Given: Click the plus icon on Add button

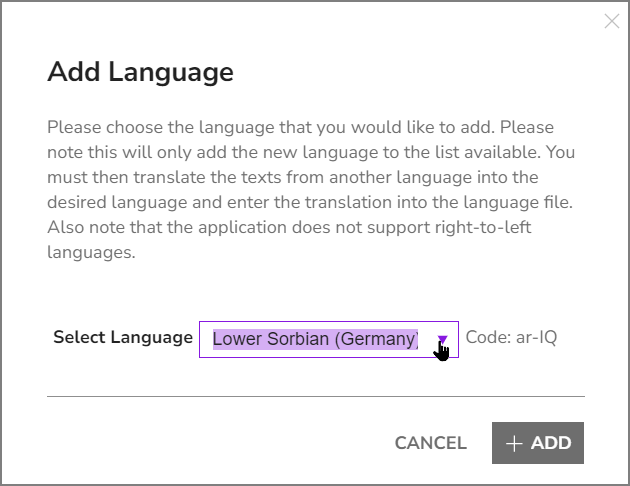Looking at the screenshot, I should click(514, 444).
